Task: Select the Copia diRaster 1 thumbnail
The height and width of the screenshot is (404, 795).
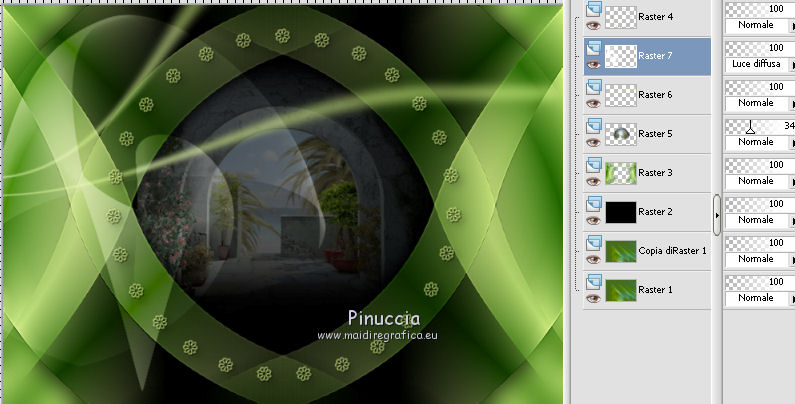Action: (621, 251)
